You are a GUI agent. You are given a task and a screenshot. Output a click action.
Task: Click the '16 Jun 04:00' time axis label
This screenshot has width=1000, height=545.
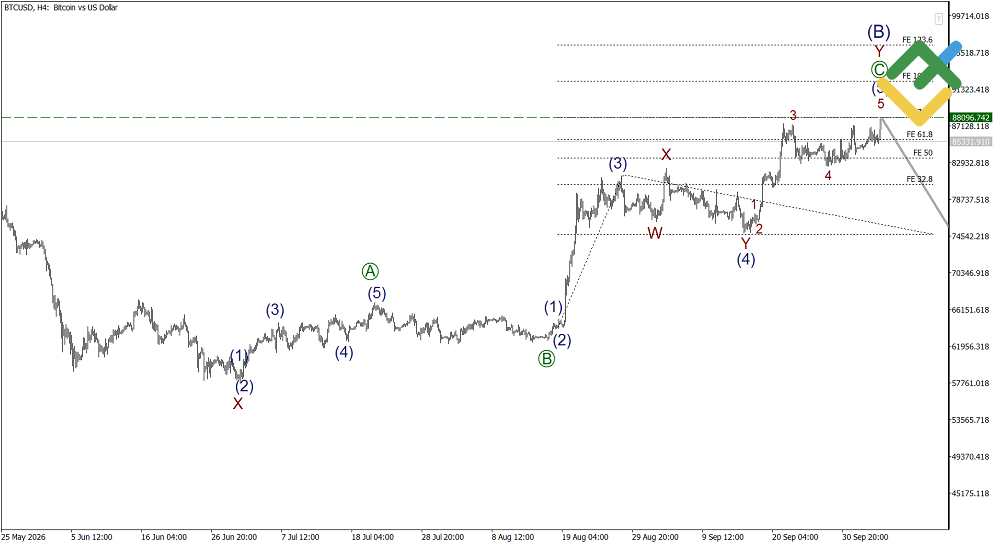164,537
